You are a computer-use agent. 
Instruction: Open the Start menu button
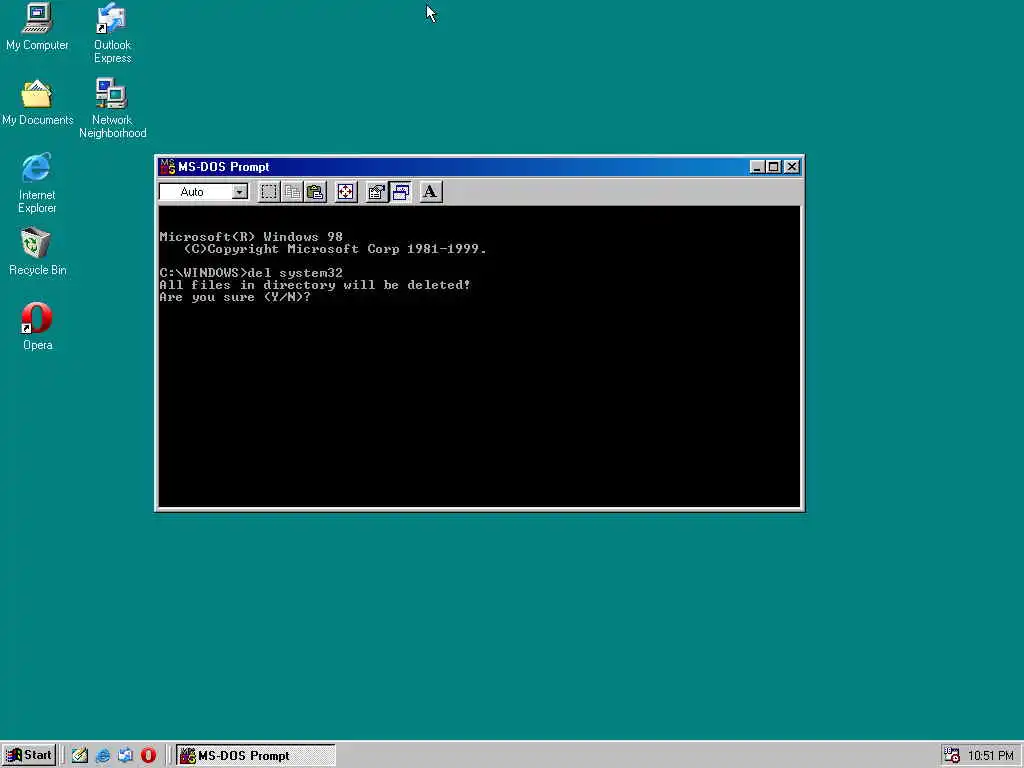(29, 755)
